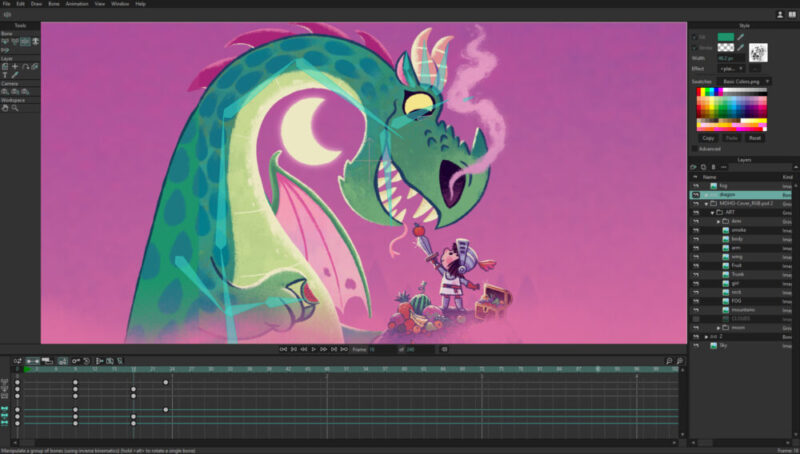800x454 pixels.
Task: Delete the selected layer with trash icon
Action: click(713, 167)
